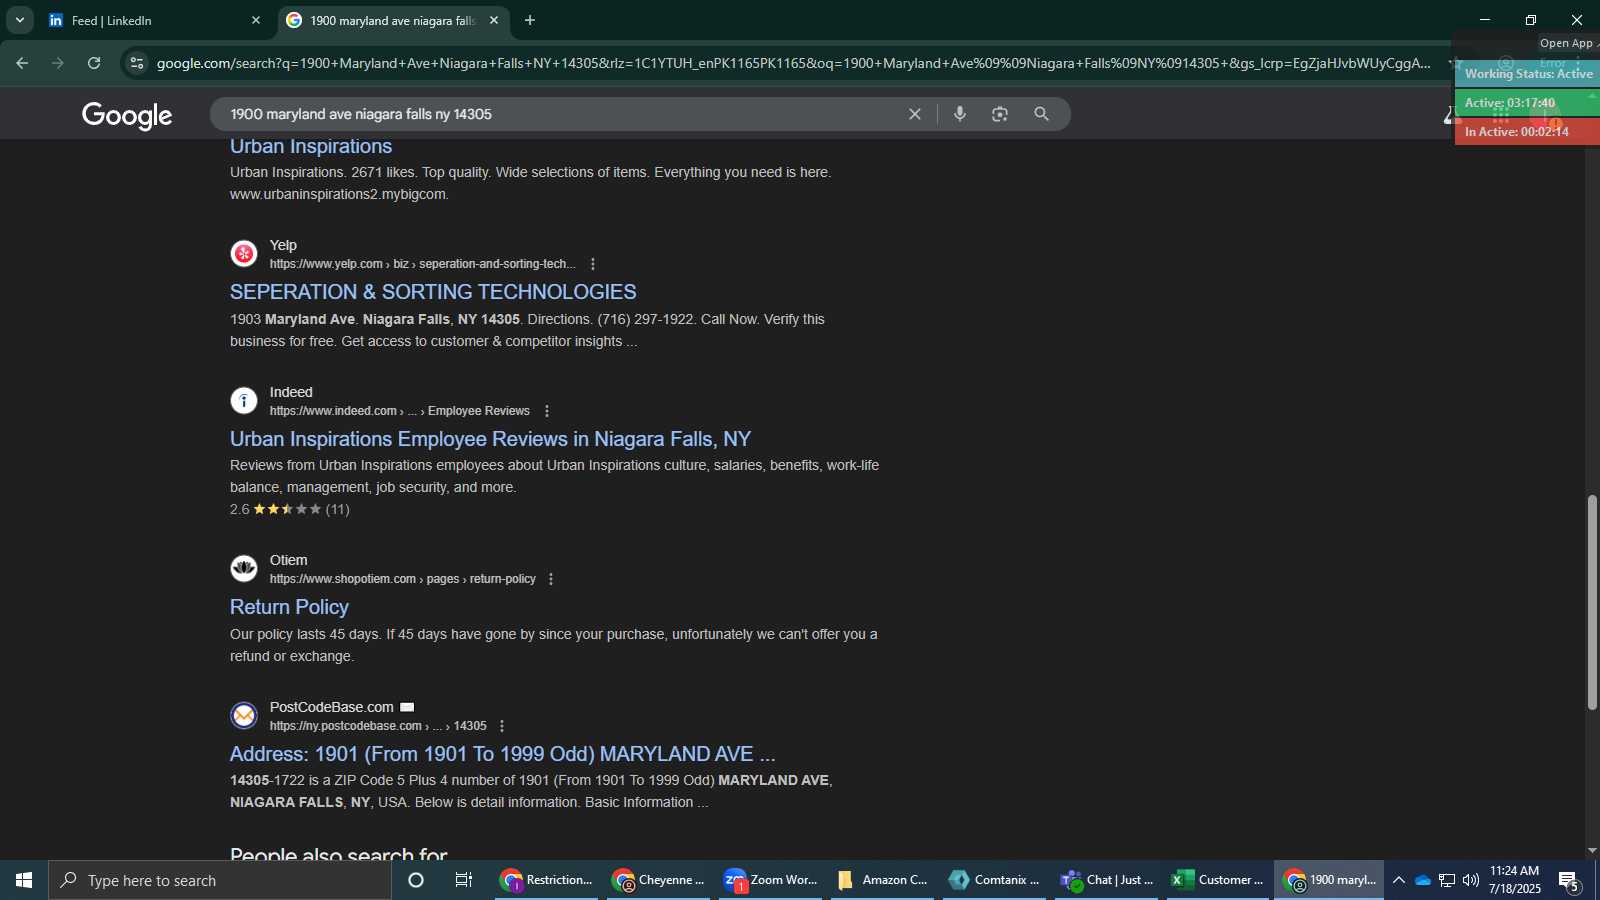Click the ny.postcodebase.com URL breadcrumb
Screen dimensions: 1600x900
(378, 726)
